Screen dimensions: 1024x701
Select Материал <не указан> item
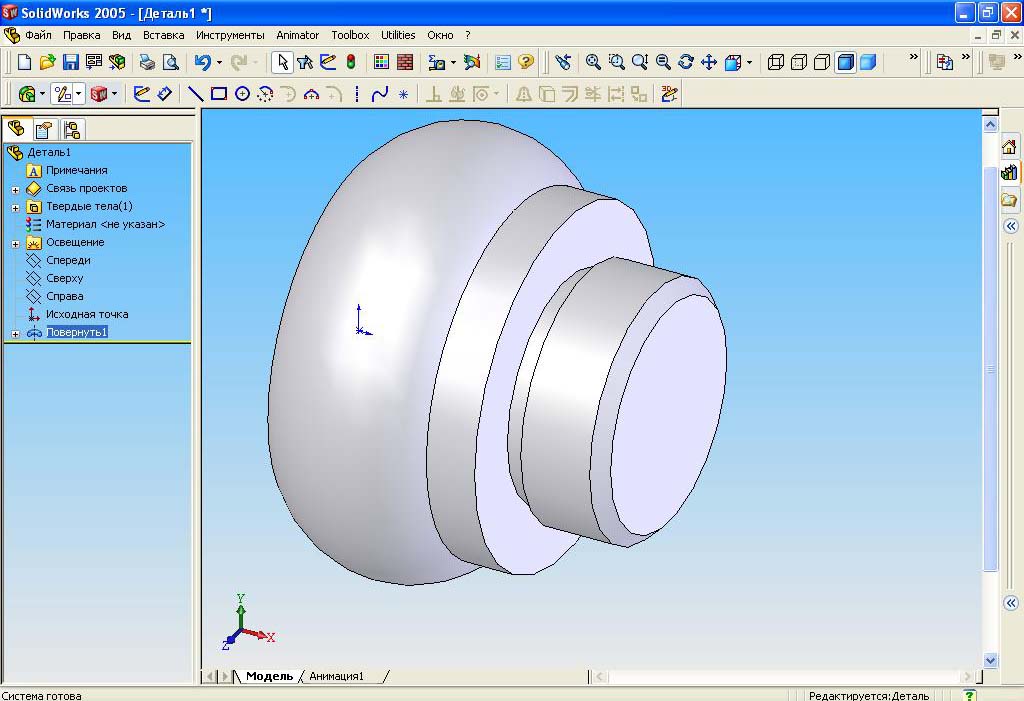click(x=105, y=224)
